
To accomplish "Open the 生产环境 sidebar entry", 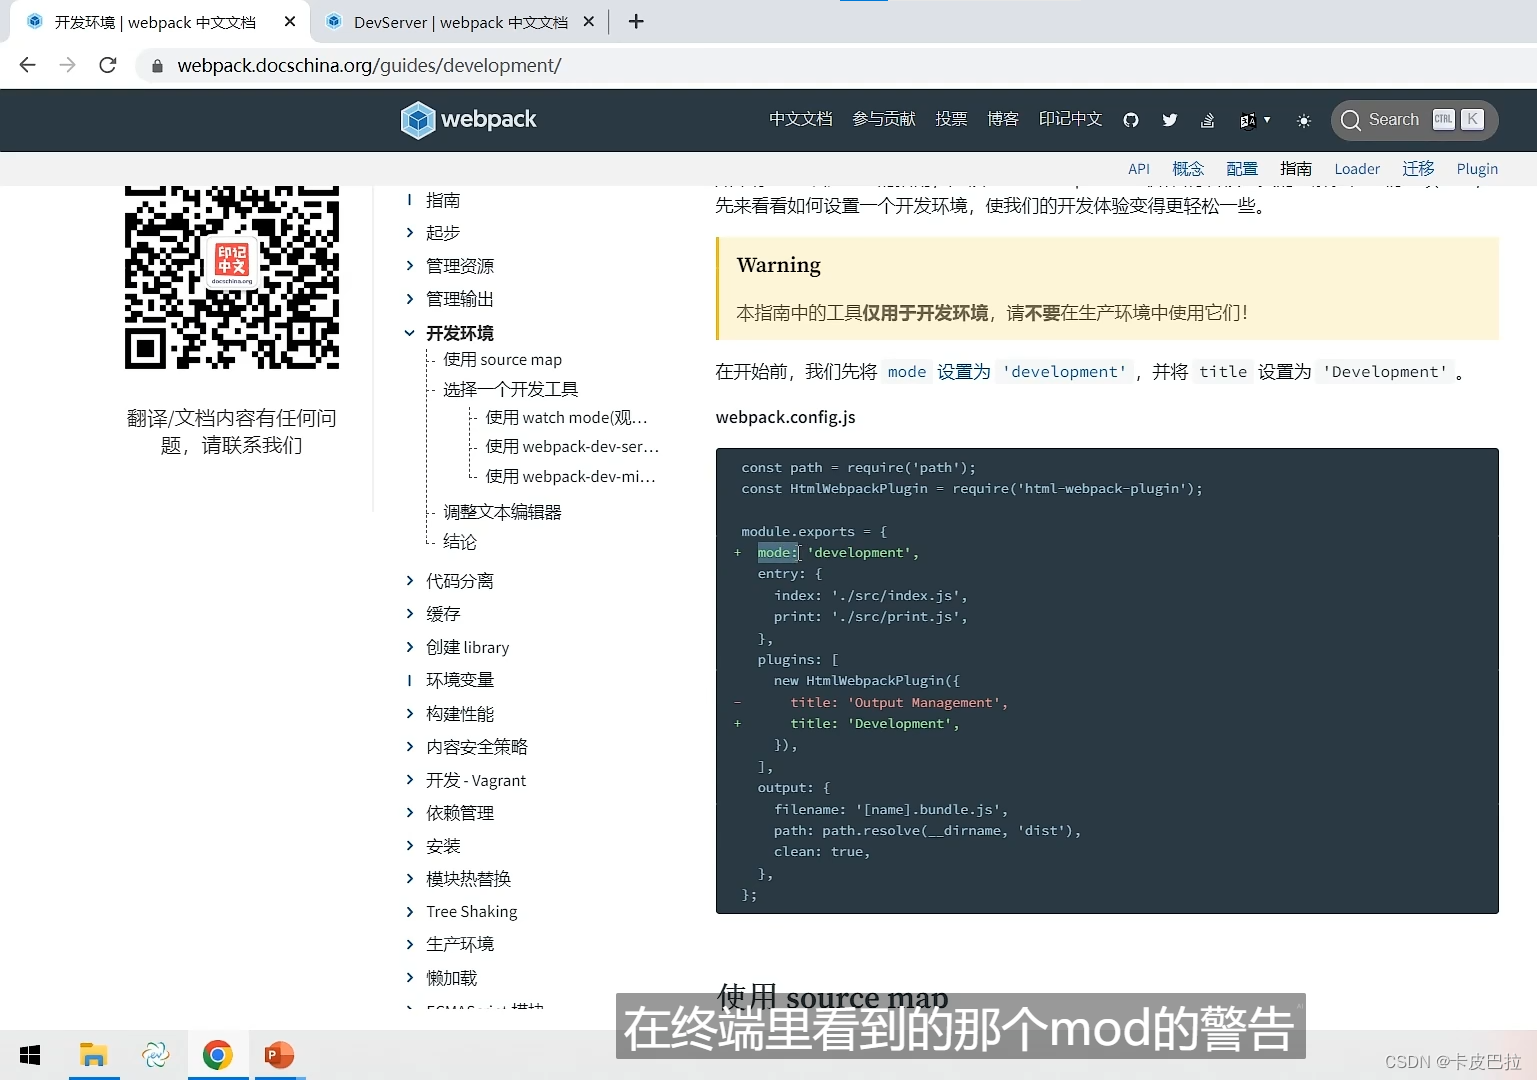I will (460, 945).
